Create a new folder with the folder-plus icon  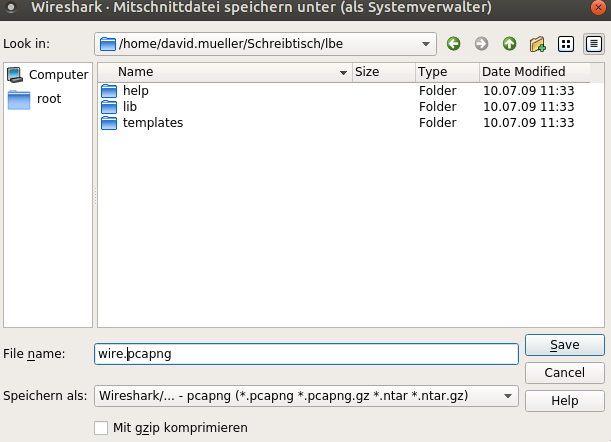[x=537, y=44]
